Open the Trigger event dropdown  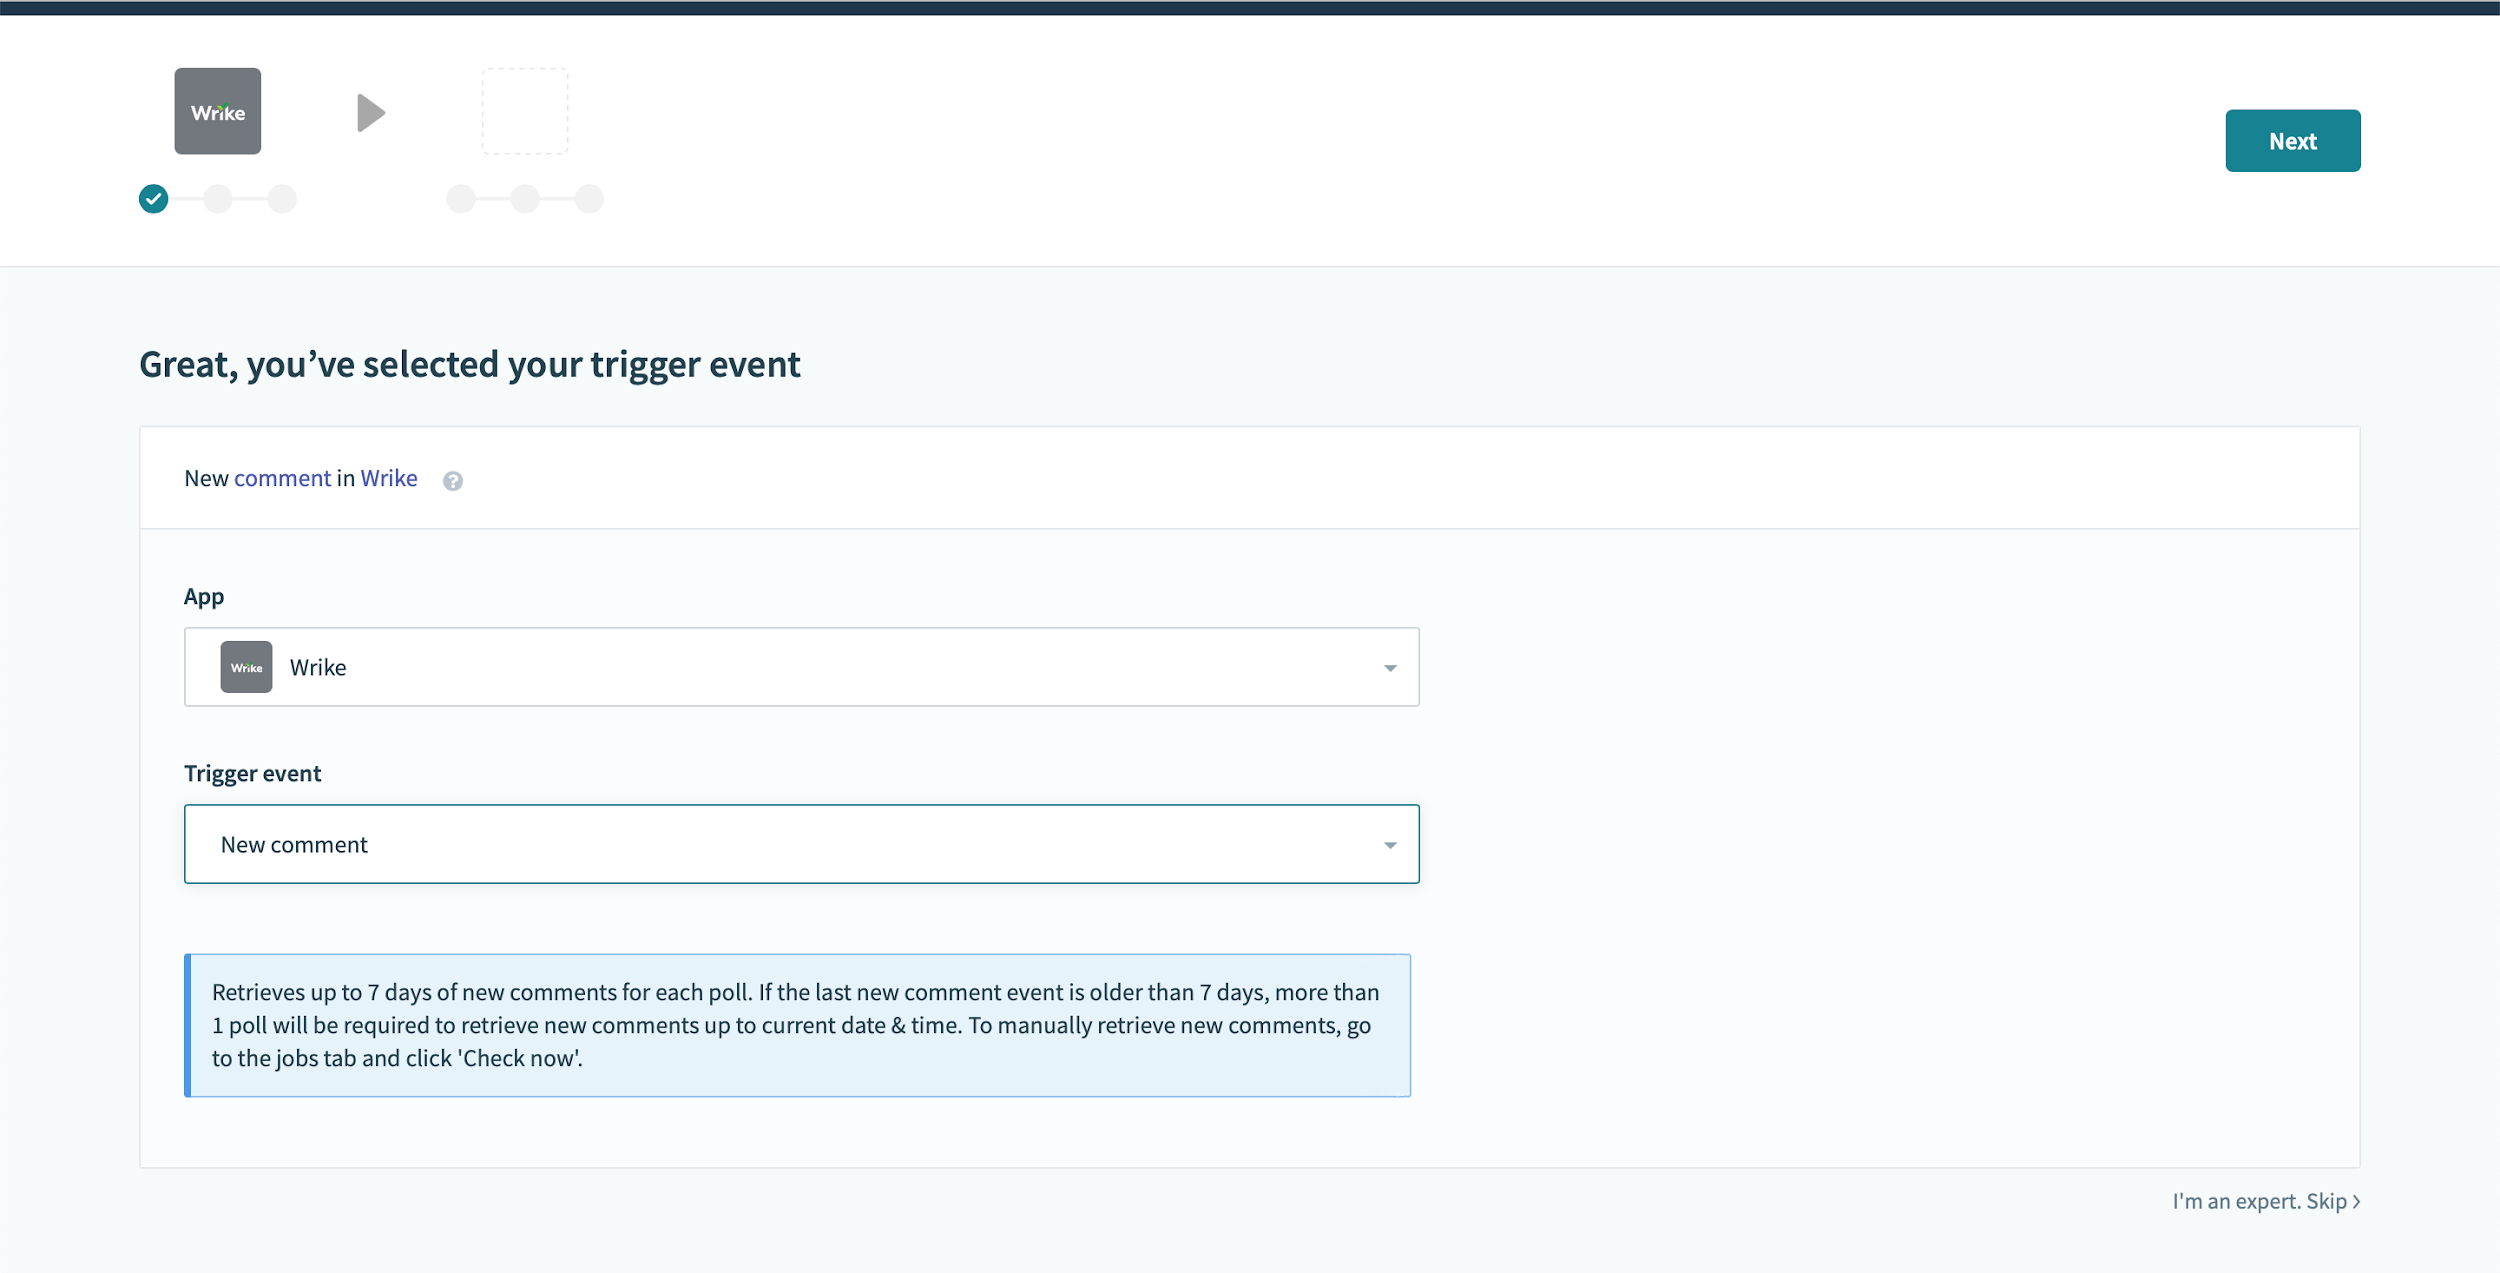click(800, 844)
